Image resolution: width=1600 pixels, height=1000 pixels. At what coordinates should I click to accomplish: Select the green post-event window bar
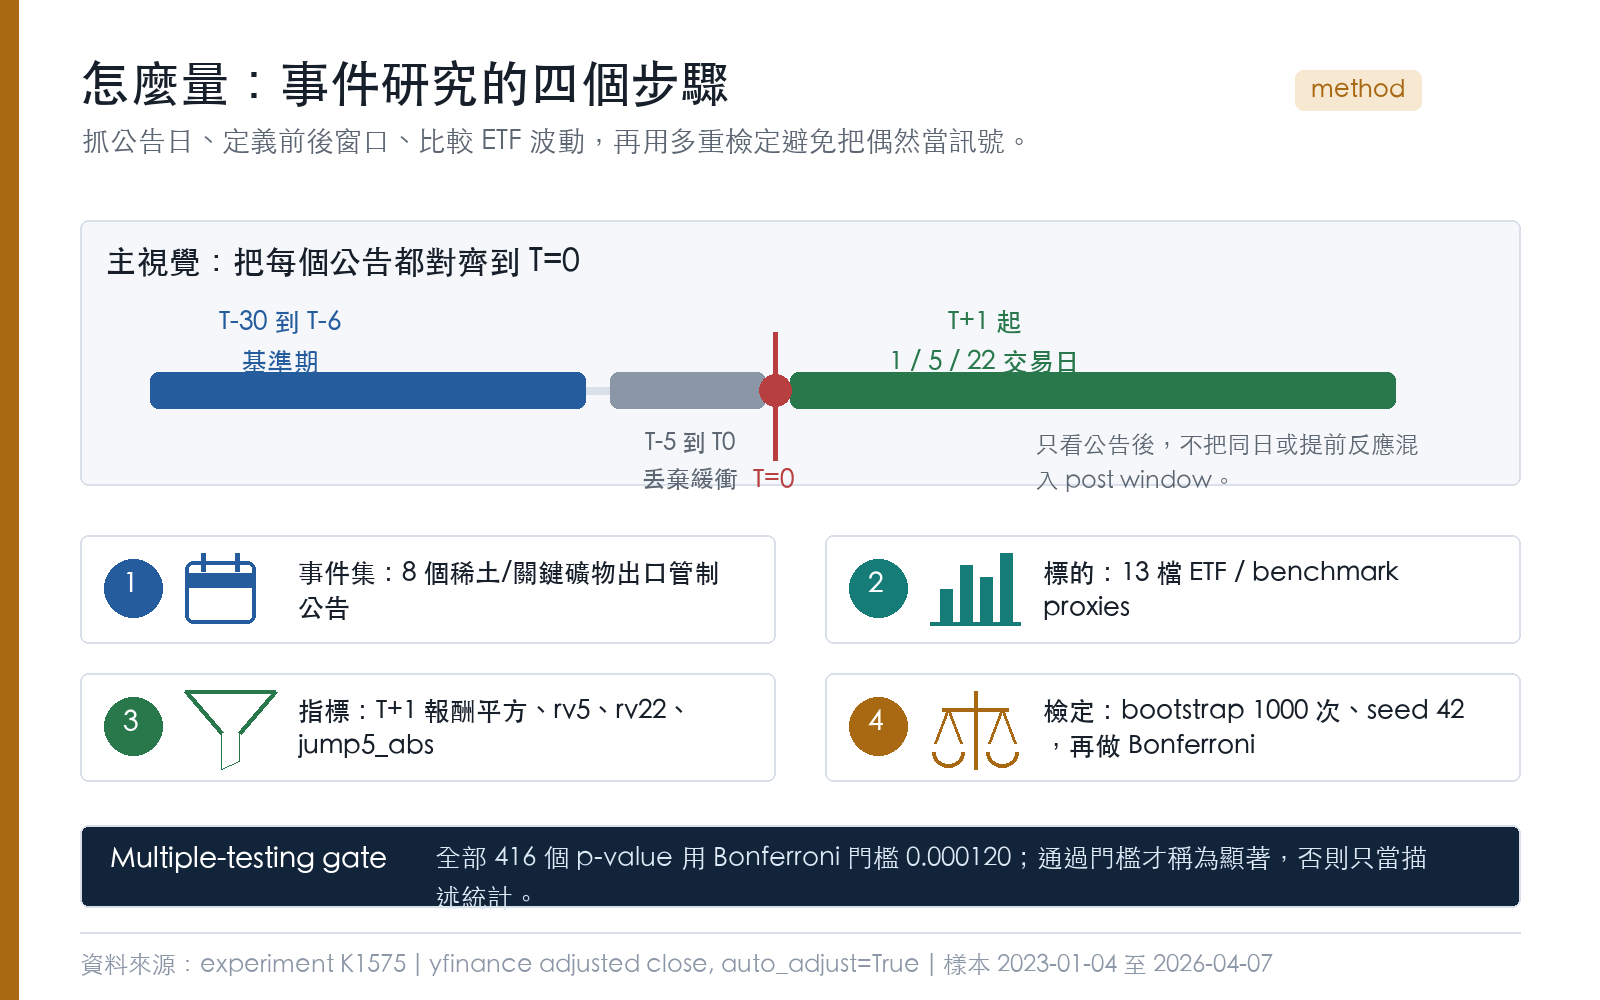click(x=1092, y=390)
